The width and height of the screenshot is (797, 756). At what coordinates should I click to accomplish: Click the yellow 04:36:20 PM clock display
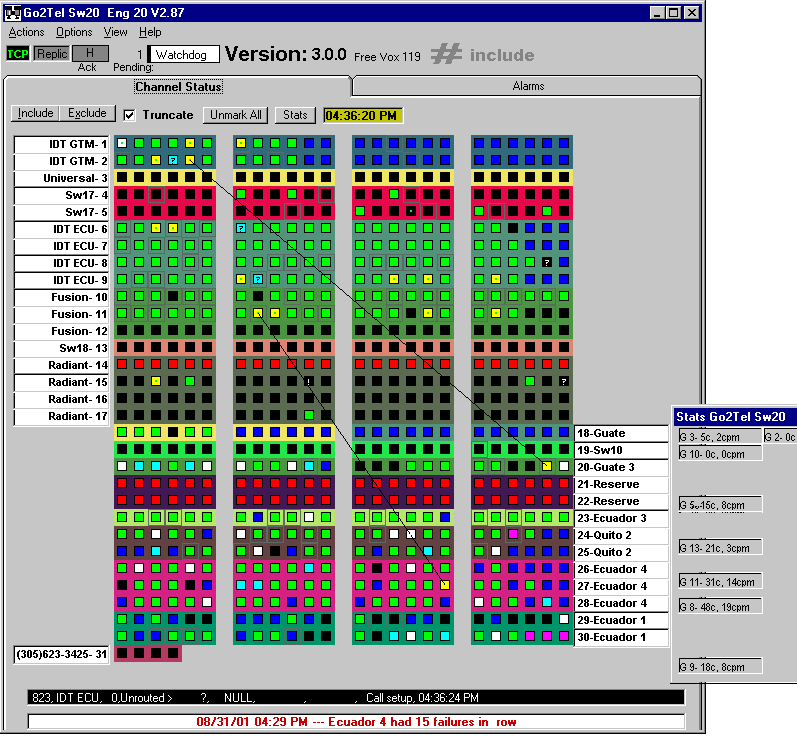363,116
